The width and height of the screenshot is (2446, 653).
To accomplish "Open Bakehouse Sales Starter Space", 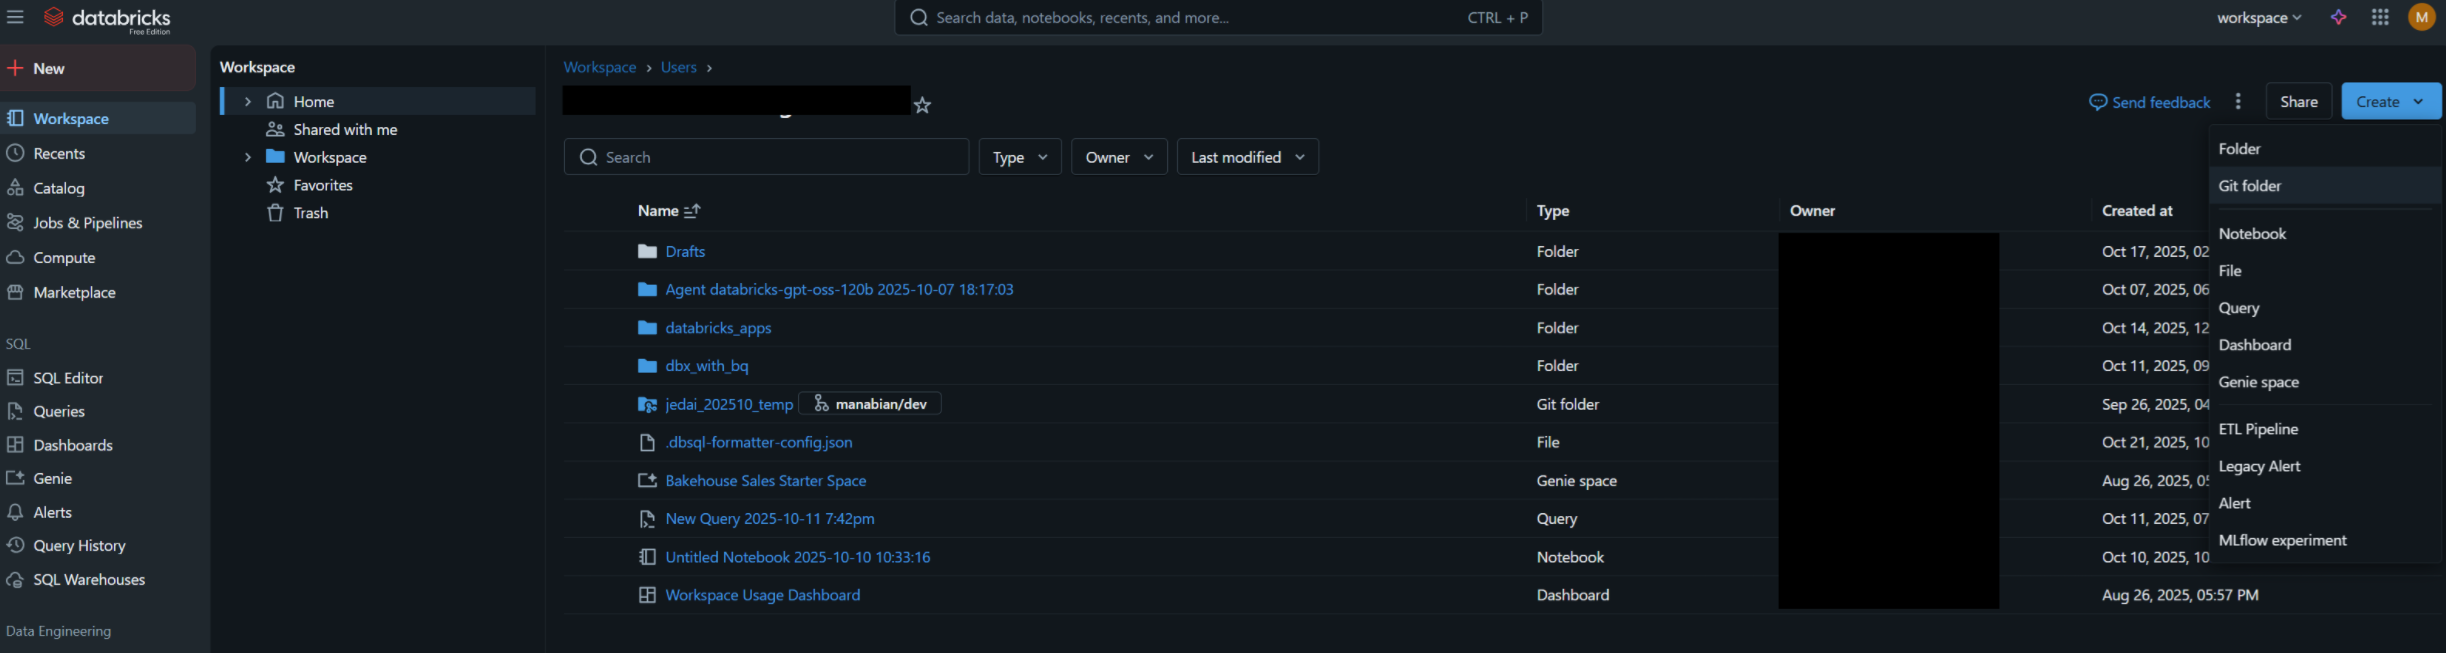I will 766,481.
